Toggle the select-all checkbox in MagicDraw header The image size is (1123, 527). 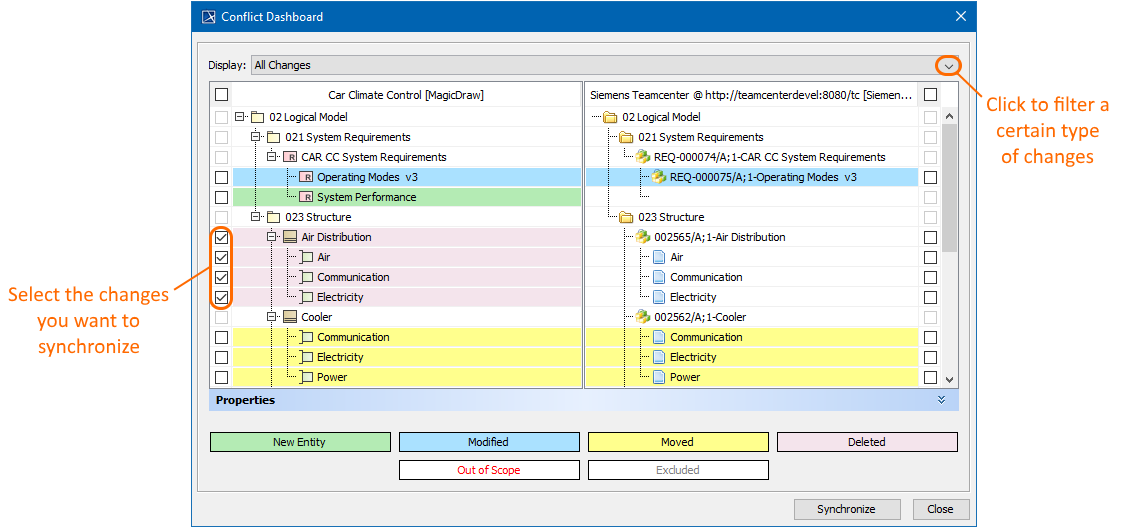(221, 95)
